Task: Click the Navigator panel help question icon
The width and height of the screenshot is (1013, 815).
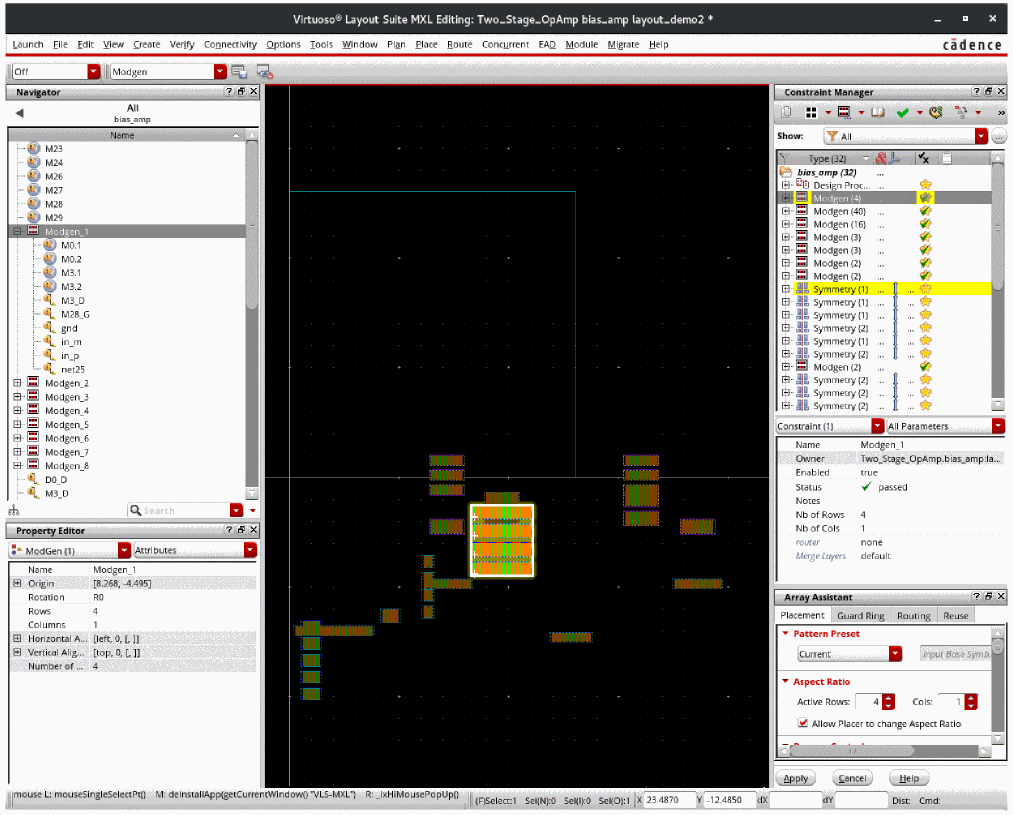Action: 229,92
